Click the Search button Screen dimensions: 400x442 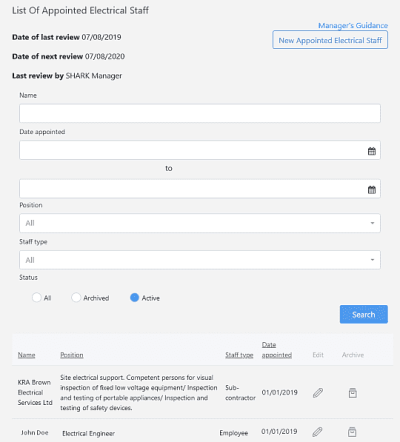(364, 314)
